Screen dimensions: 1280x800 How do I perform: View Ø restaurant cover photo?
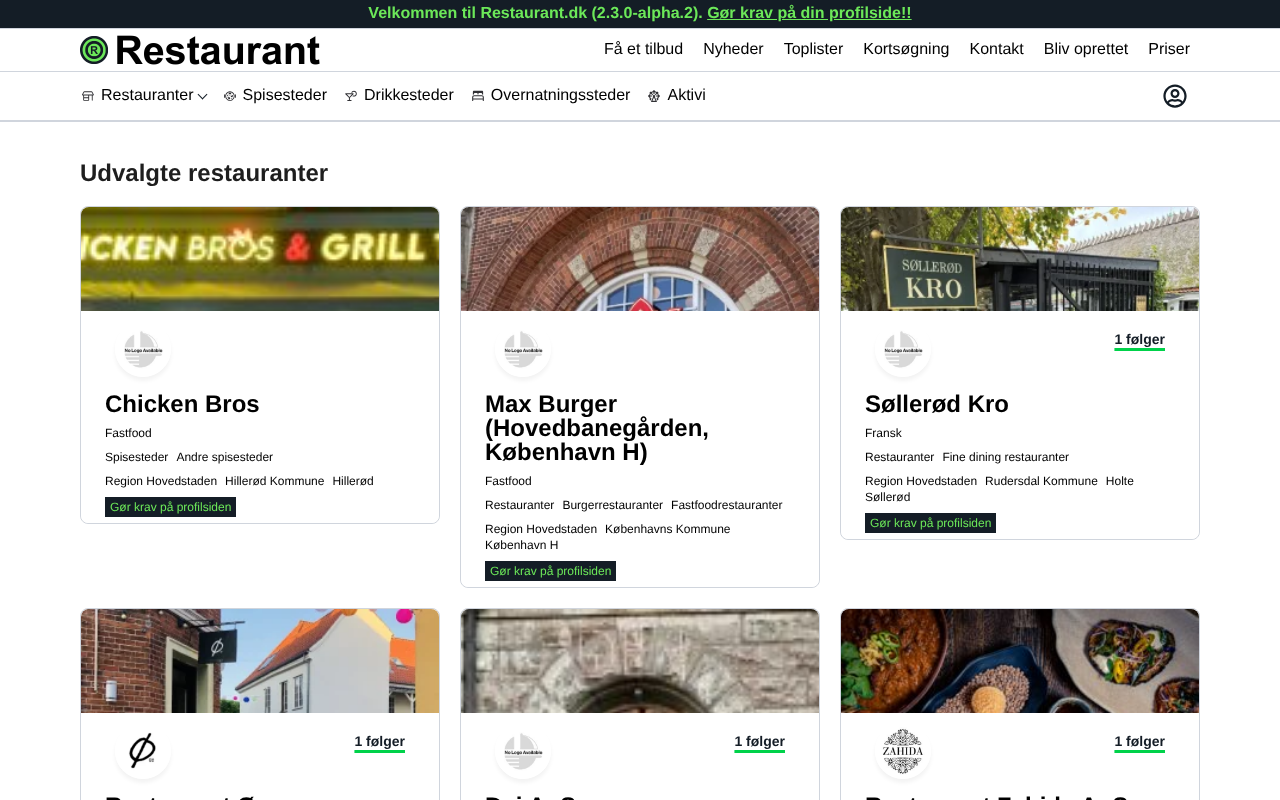[x=260, y=661]
